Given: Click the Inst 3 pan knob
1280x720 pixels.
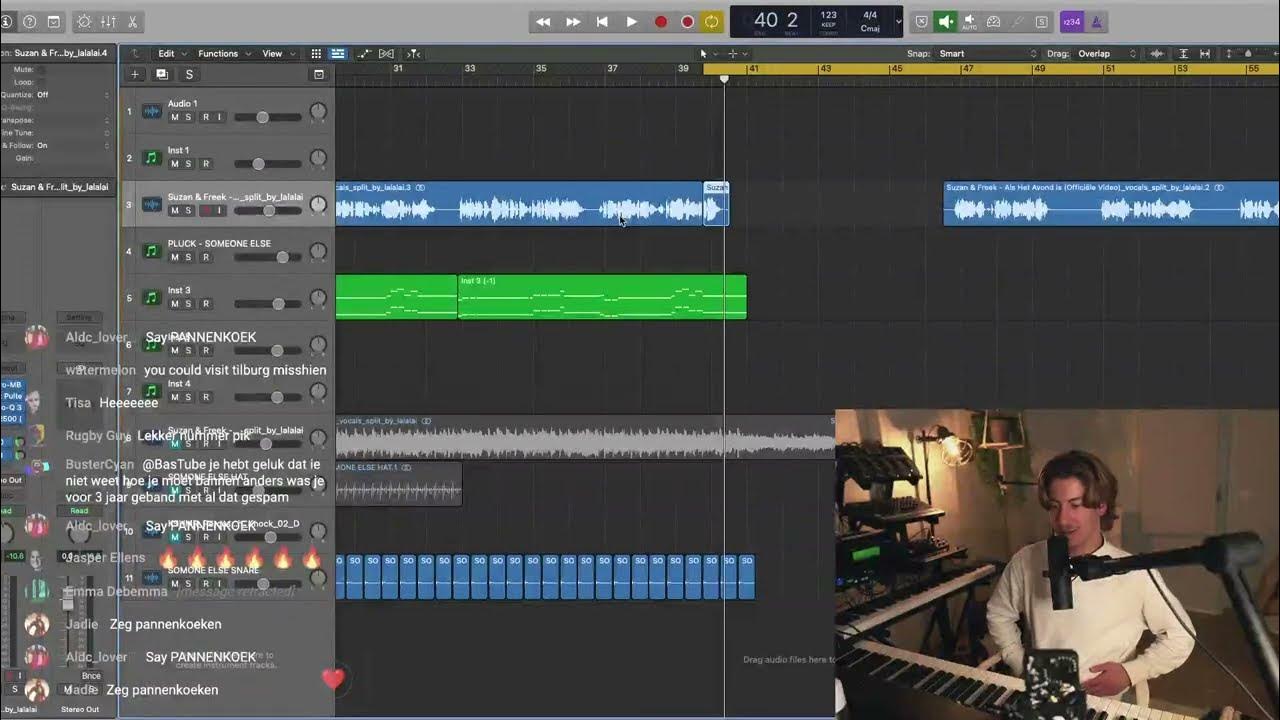Looking at the screenshot, I should (318, 298).
